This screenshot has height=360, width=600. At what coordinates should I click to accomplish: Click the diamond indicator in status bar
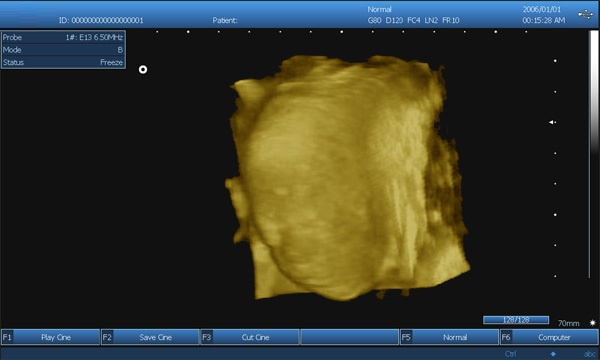[x=553, y=354]
